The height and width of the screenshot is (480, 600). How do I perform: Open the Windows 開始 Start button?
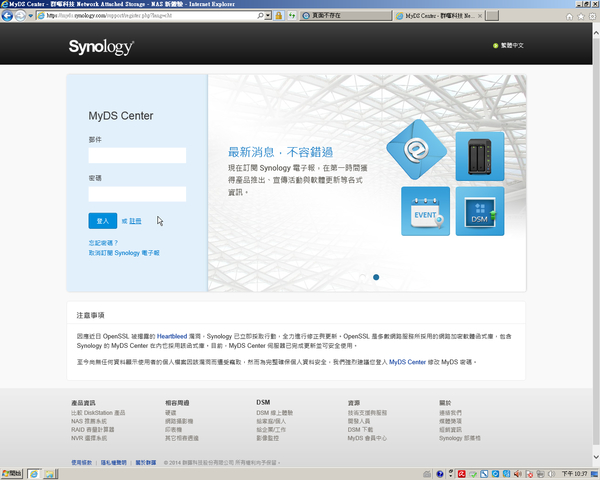pyautogui.click(x=12, y=474)
